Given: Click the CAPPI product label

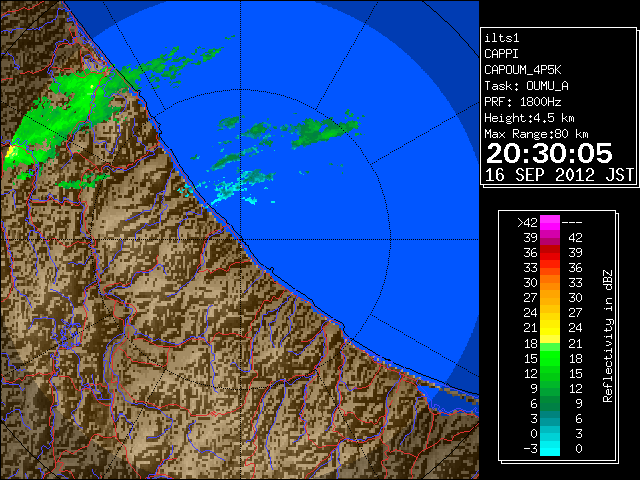Looking at the screenshot, I should coord(501,54).
